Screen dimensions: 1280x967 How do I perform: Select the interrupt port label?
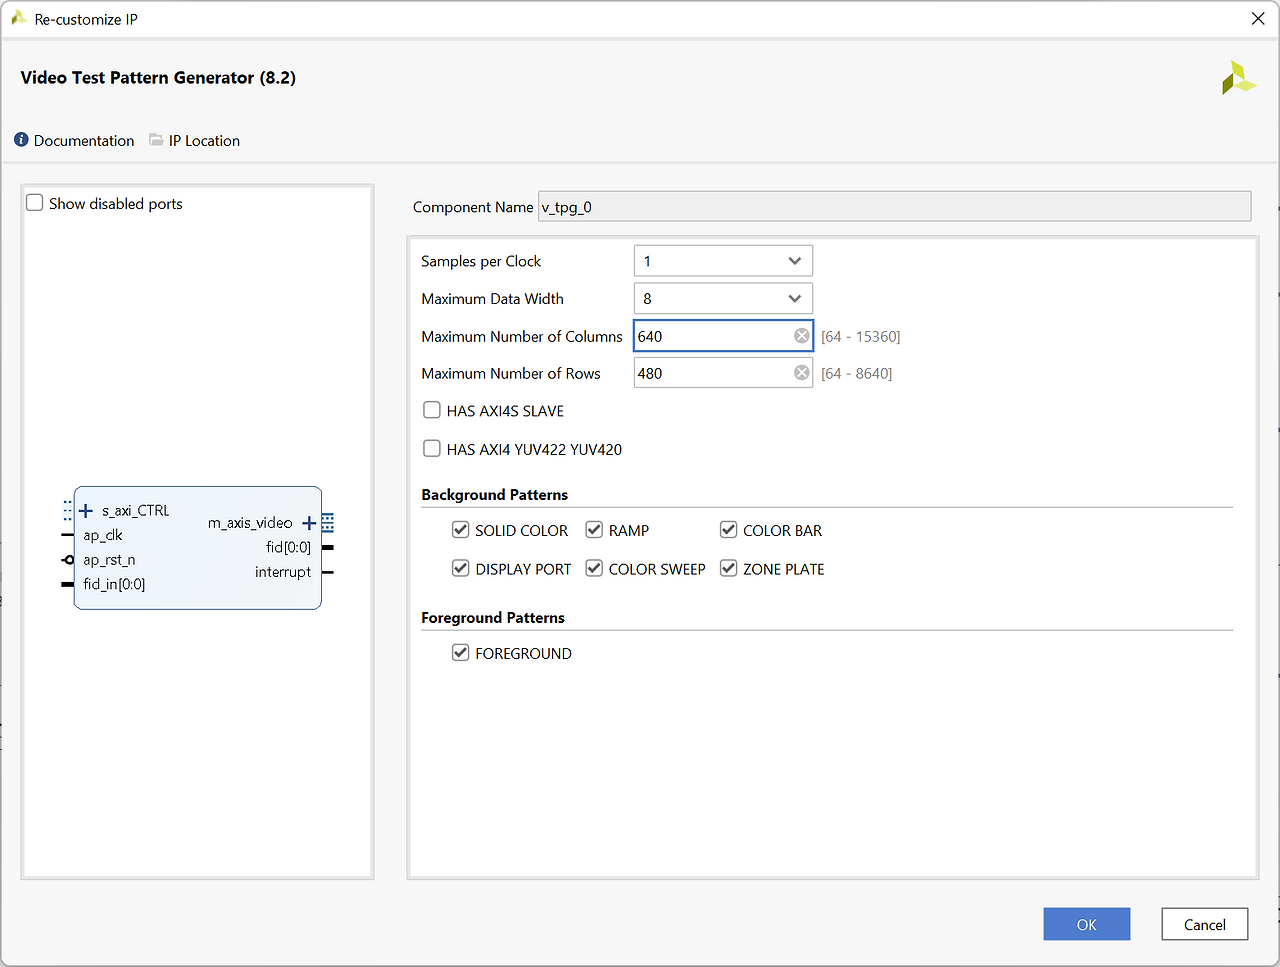coord(283,572)
